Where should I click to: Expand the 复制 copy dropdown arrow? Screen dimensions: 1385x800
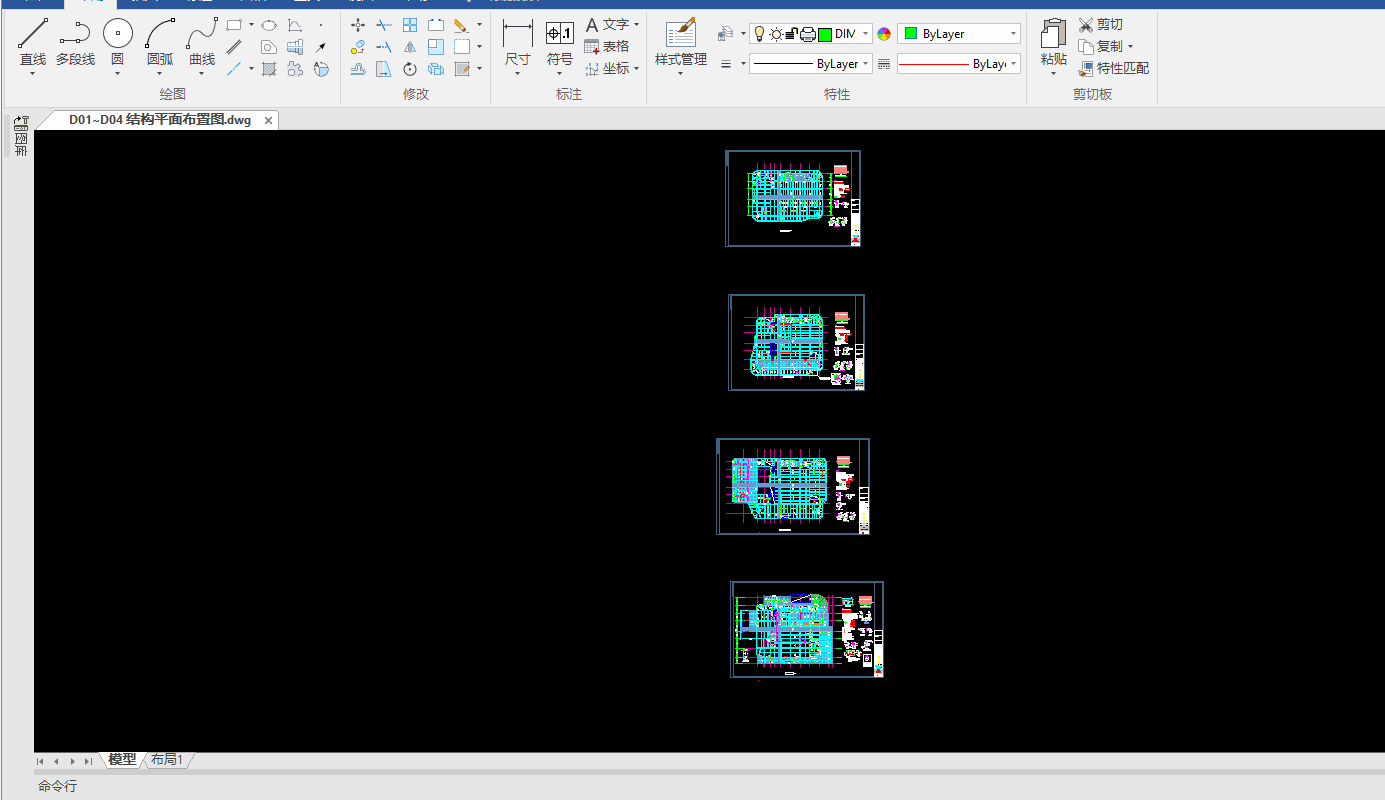pyautogui.click(x=1131, y=47)
